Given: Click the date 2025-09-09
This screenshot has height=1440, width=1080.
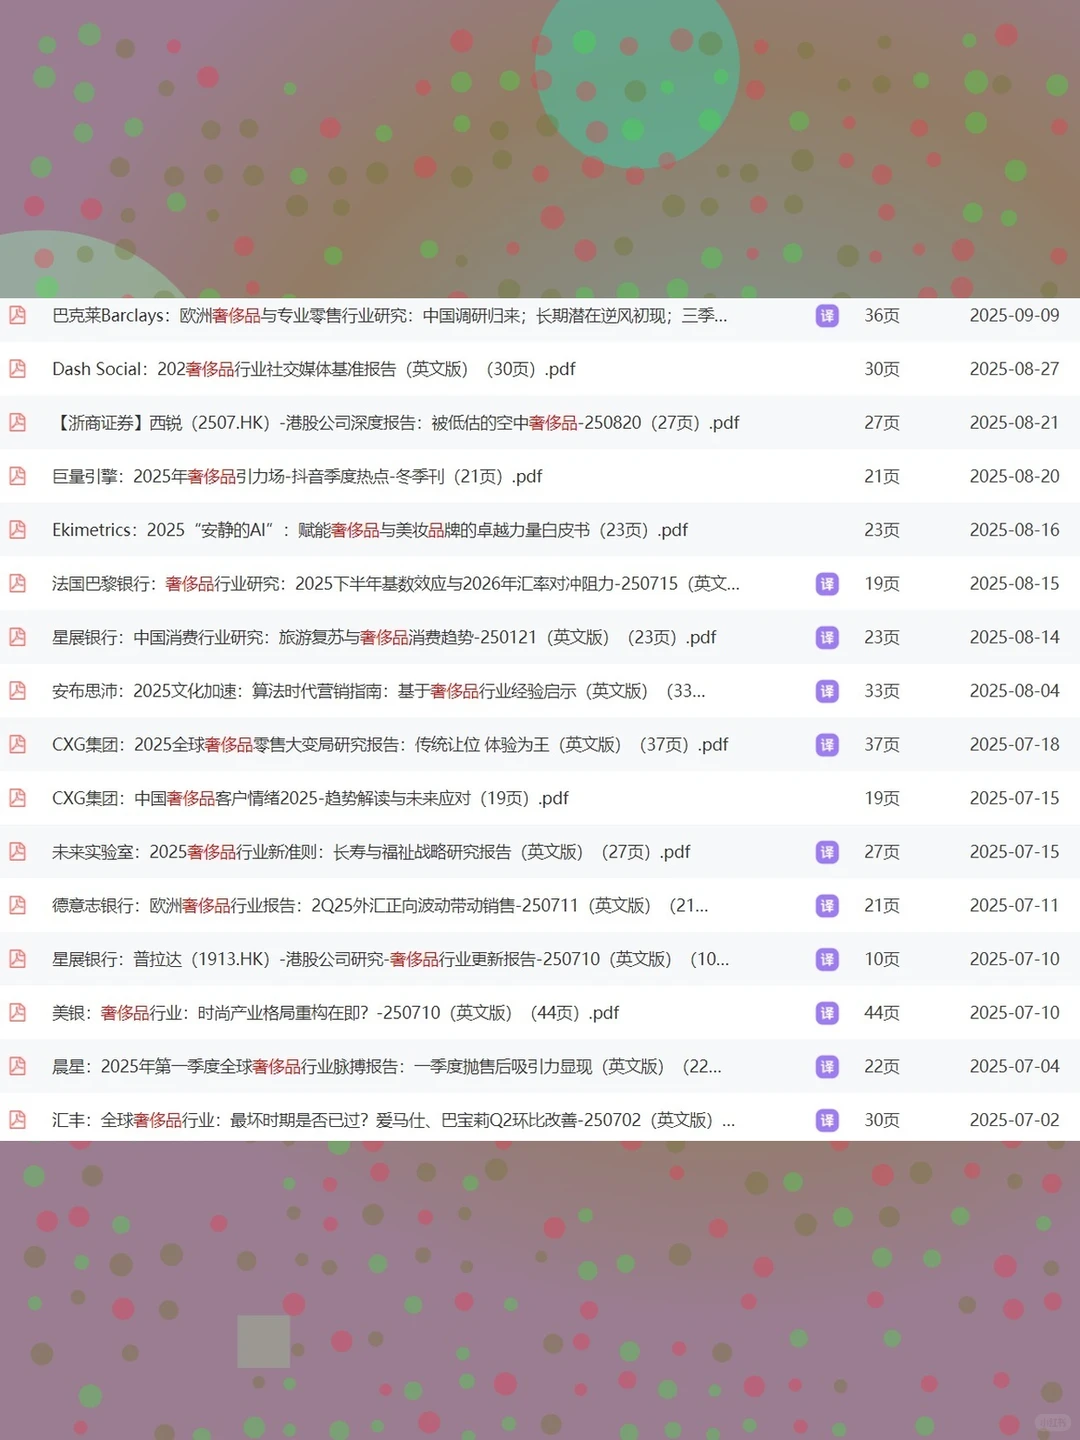Looking at the screenshot, I should click(1014, 316).
